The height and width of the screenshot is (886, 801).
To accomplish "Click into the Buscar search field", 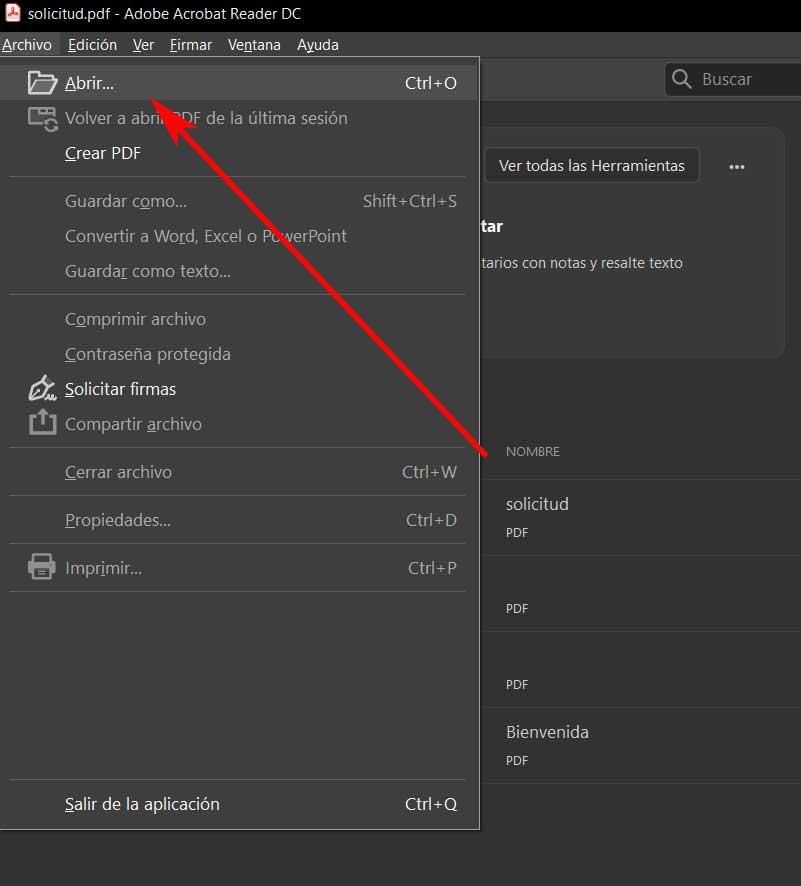I will click(x=733, y=79).
